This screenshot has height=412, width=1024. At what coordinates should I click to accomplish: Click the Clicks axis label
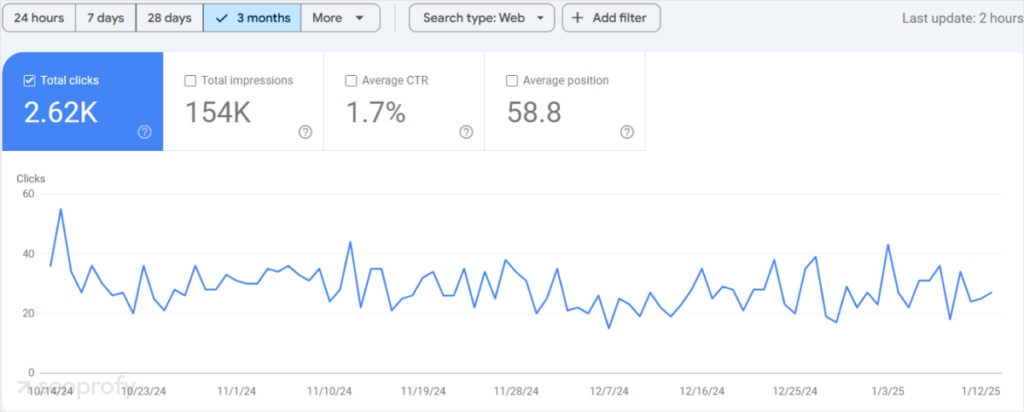tap(31, 178)
